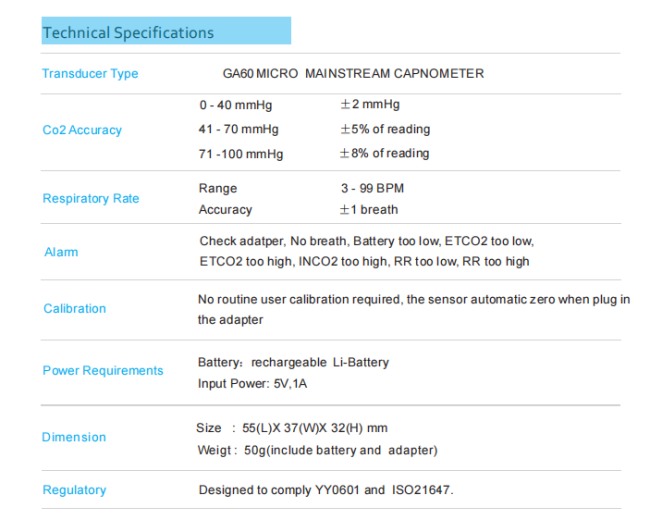The width and height of the screenshot is (650, 520).
Task: Select the Co2 Accuracy label
Action: (x=82, y=130)
